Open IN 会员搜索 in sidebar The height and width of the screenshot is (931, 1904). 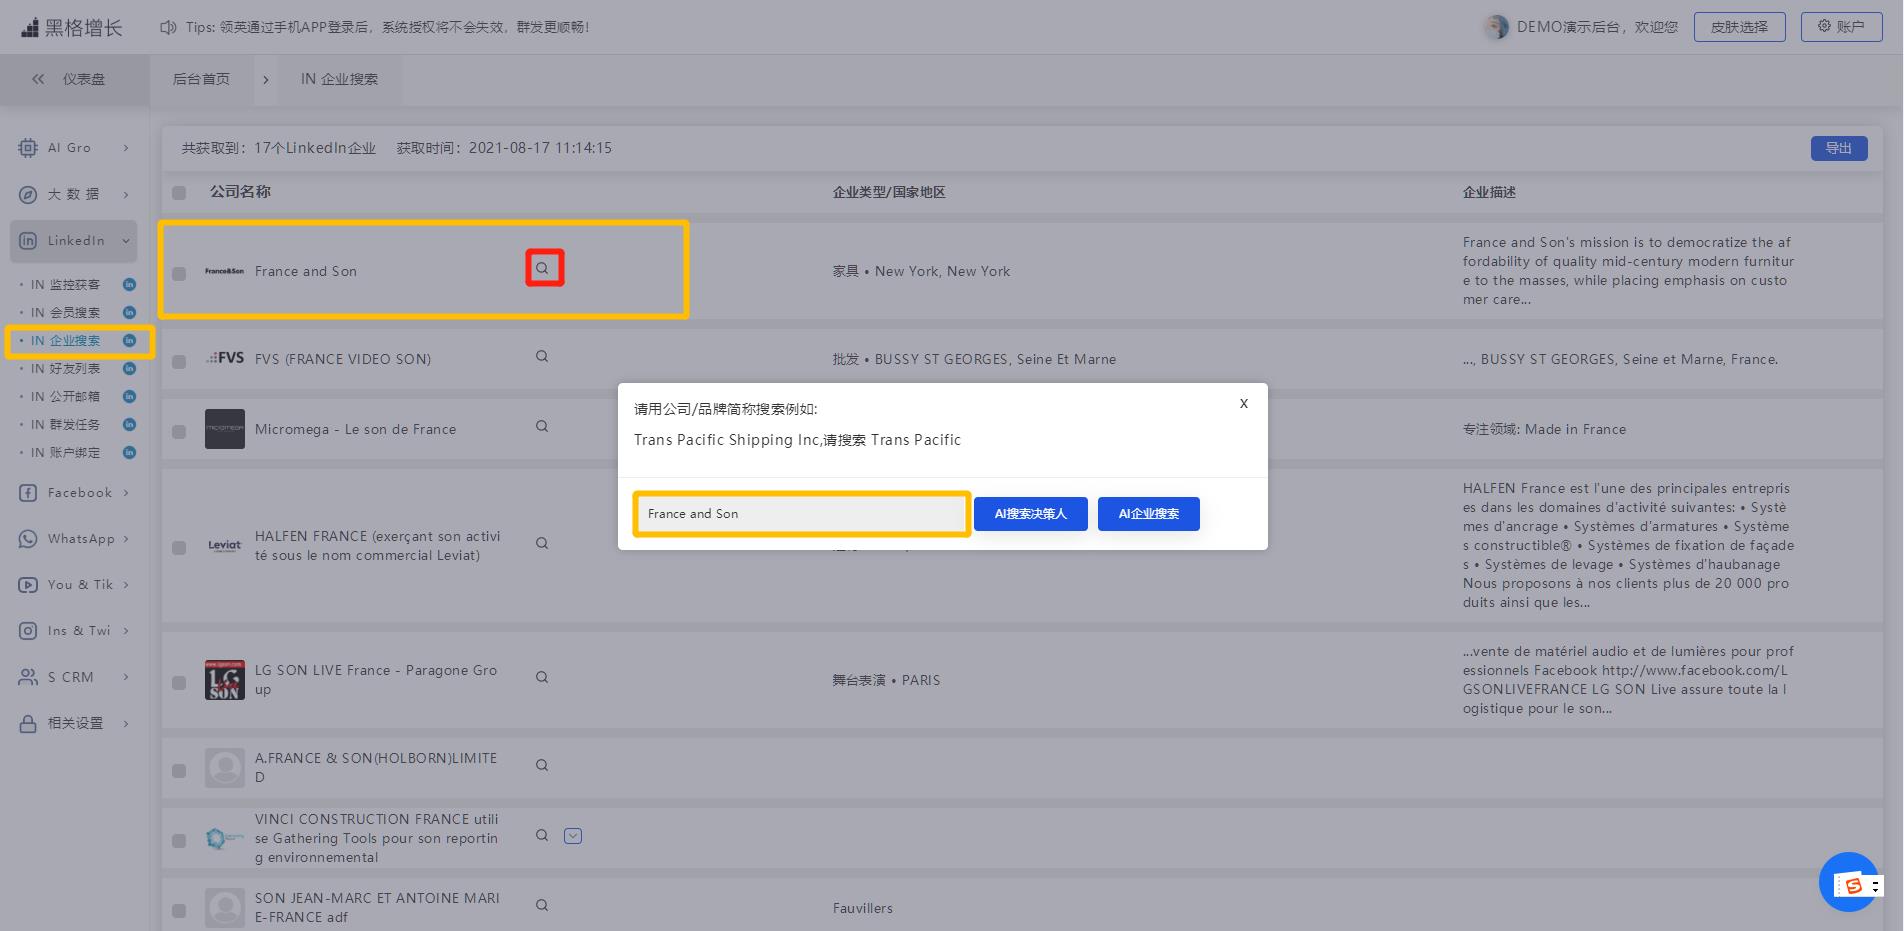pos(65,313)
